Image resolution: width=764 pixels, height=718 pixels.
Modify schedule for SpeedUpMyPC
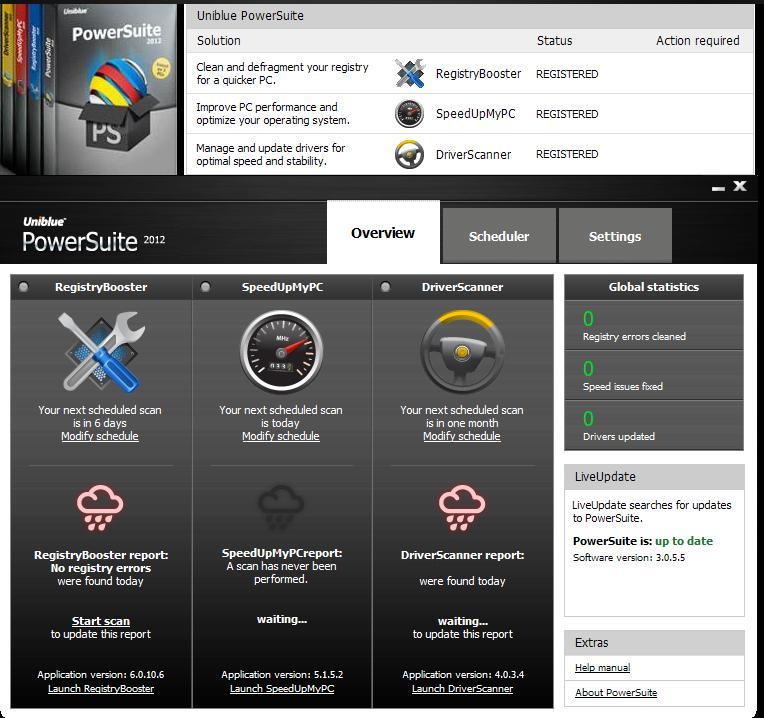[281, 436]
